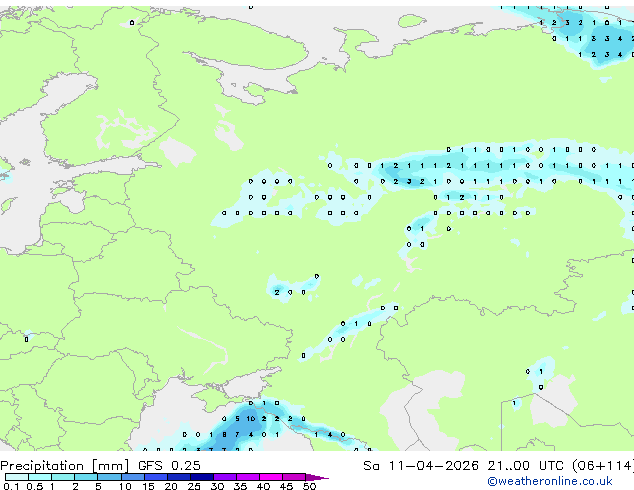This screenshot has width=634, height=490.
Task: Click the '(06+114)' forecast run label
Action: point(603,466)
